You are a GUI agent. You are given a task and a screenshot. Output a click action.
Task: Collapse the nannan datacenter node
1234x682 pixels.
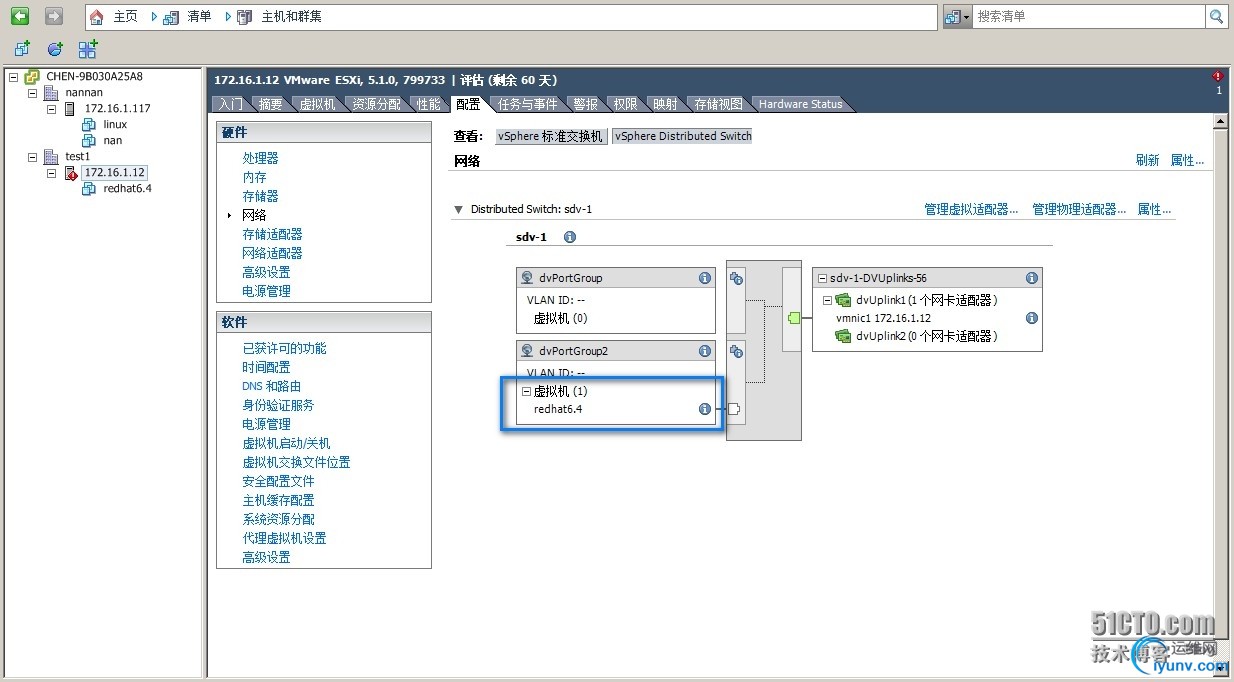(32, 92)
